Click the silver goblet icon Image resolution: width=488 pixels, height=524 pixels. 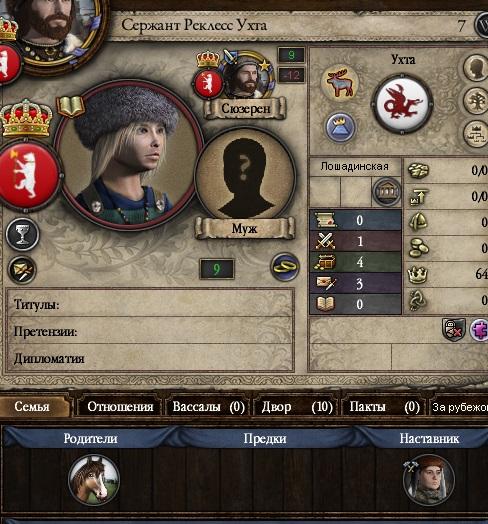point(22,234)
